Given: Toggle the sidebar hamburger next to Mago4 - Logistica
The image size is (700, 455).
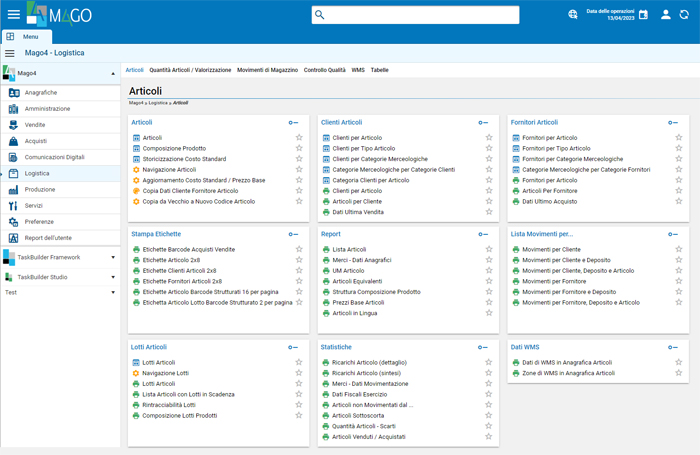Looking at the screenshot, I should click(10, 53).
